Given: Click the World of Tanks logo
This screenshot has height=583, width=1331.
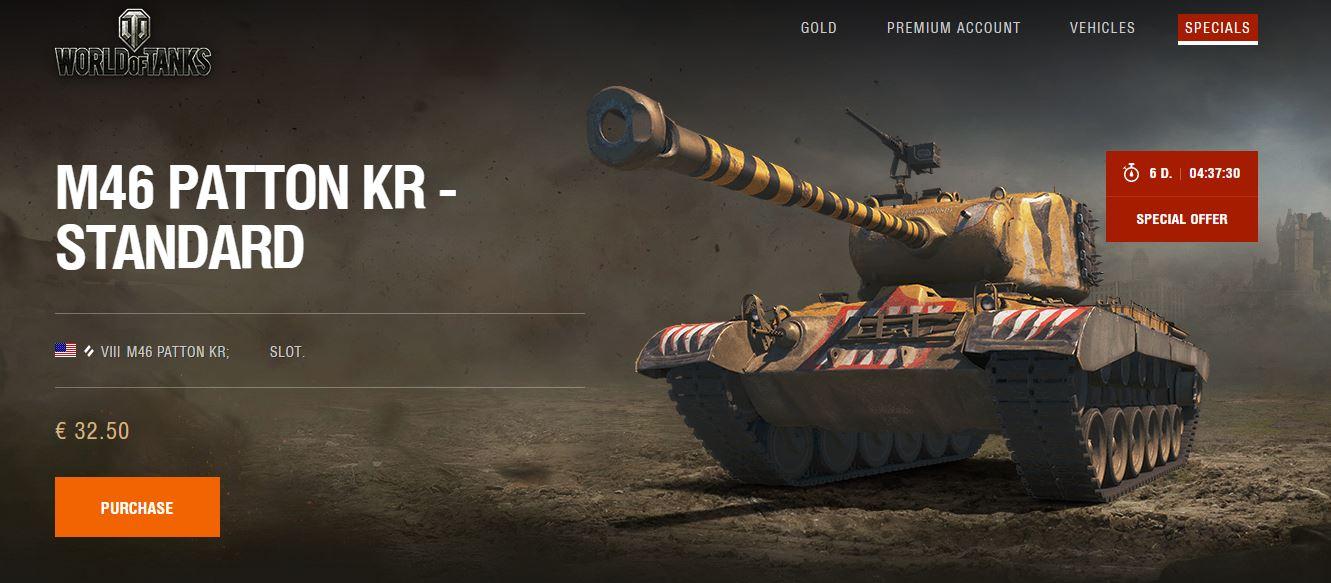Looking at the screenshot, I should (133, 43).
